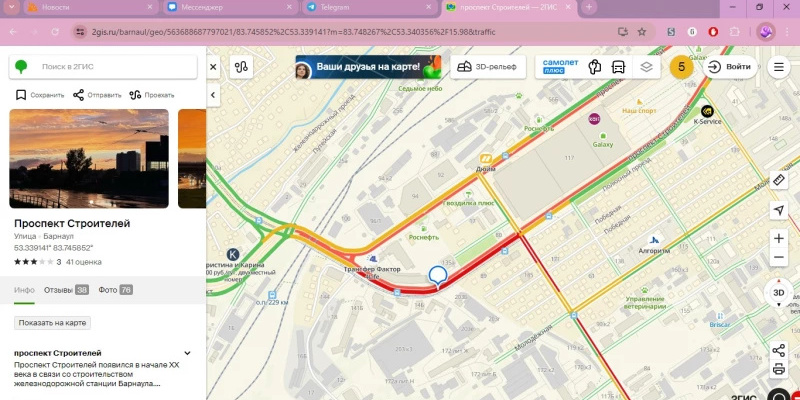The width and height of the screenshot is (800, 400).
Task: Click the locate-me navigation arrow icon
Action: (x=779, y=210)
